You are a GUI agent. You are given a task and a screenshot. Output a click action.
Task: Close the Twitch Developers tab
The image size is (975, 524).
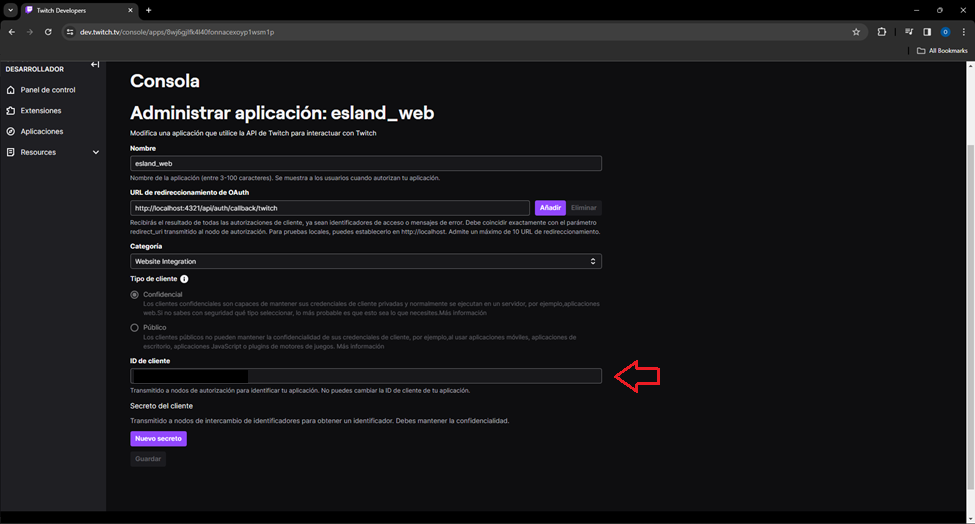(x=130, y=11)
